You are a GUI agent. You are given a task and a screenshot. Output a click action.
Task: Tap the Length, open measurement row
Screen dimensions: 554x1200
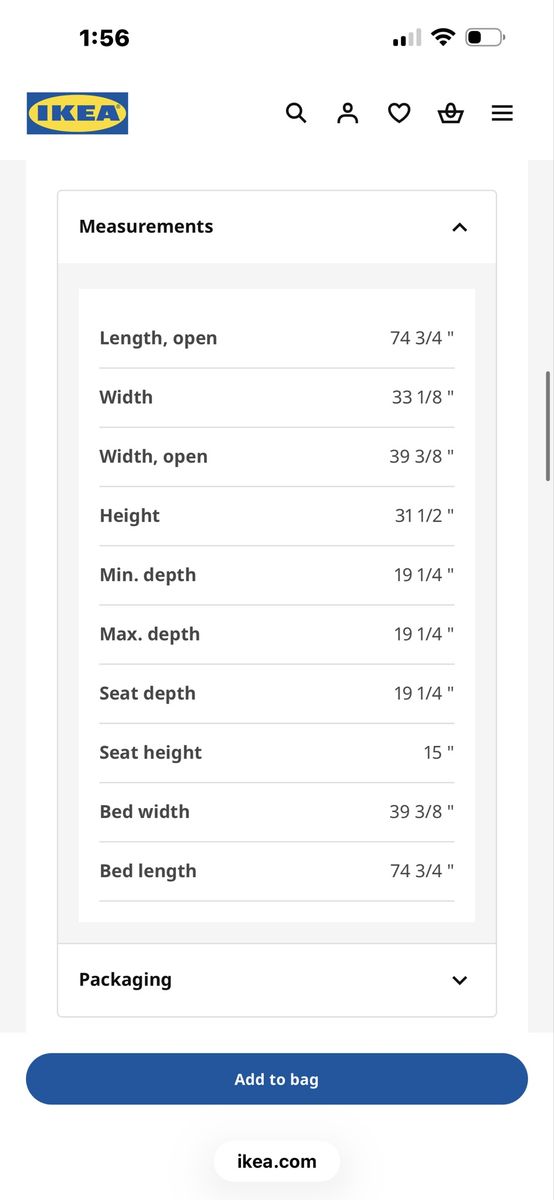pyautogui.click(x=277, y=338)
